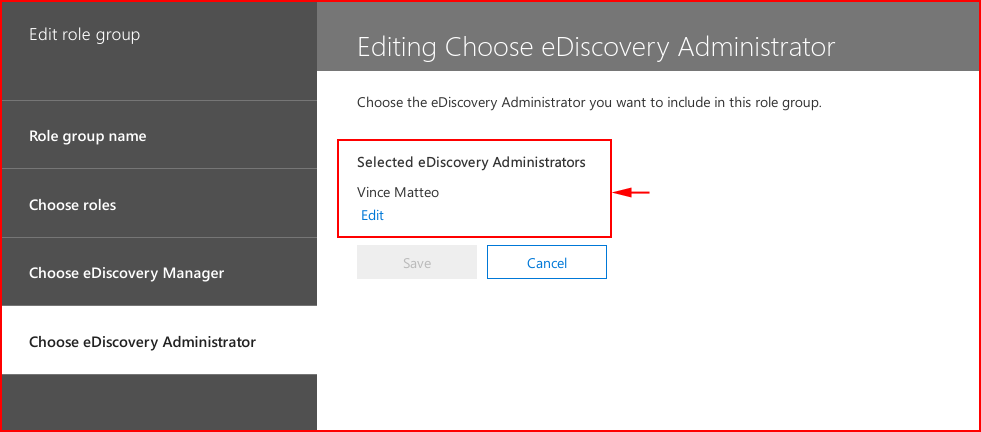Click the instruction text about choosing administrator
The width and height of the screenshot is (981, 432).
(589, 102)
